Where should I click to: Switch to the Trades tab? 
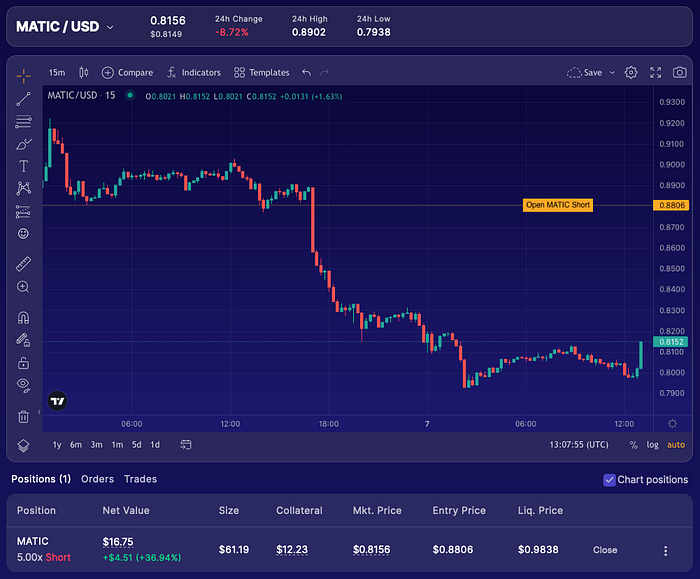[x=141, y=479]
